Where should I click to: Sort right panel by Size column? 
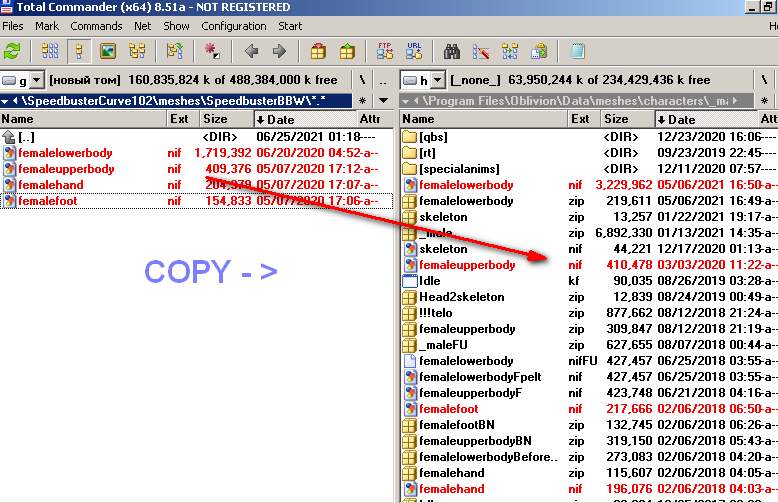pyautogui.click(x=628, y=119)
